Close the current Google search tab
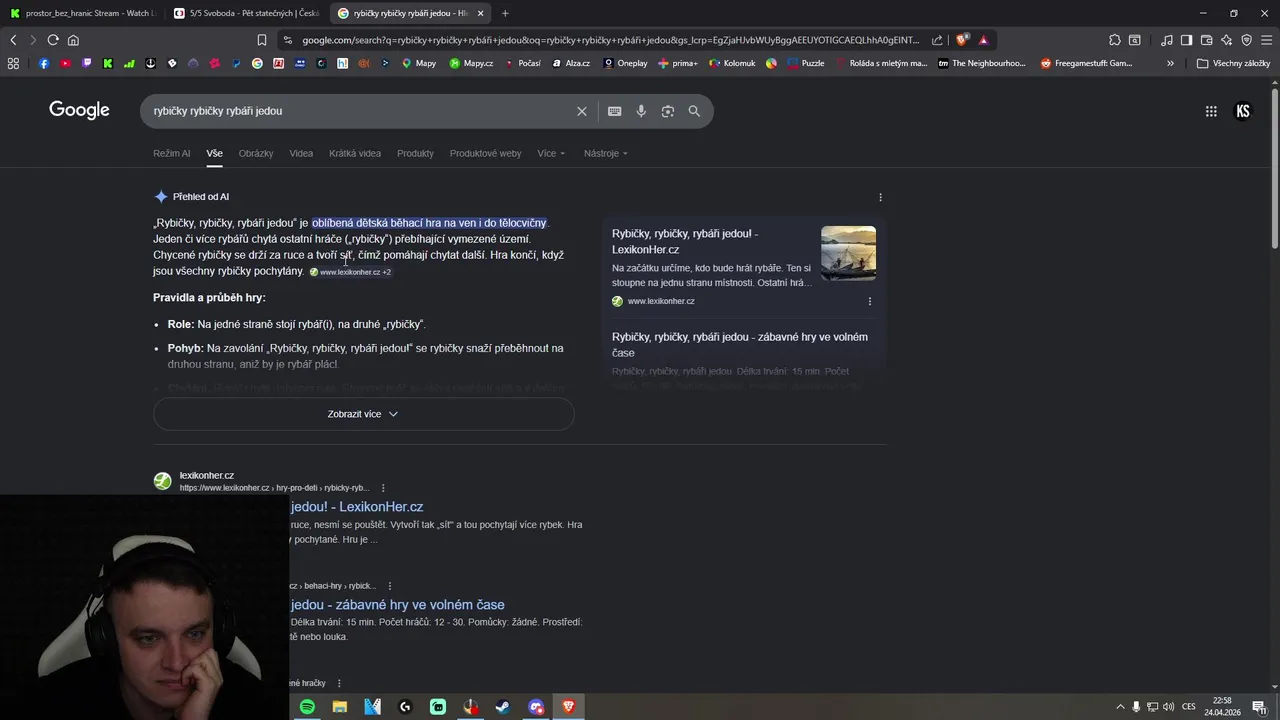 tap(480, 13)
